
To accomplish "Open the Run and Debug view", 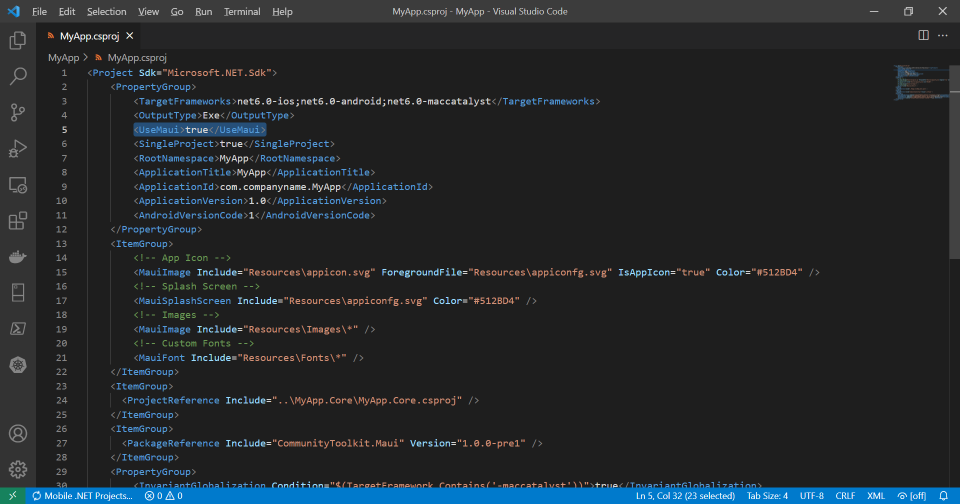I will tap(17, 149).
